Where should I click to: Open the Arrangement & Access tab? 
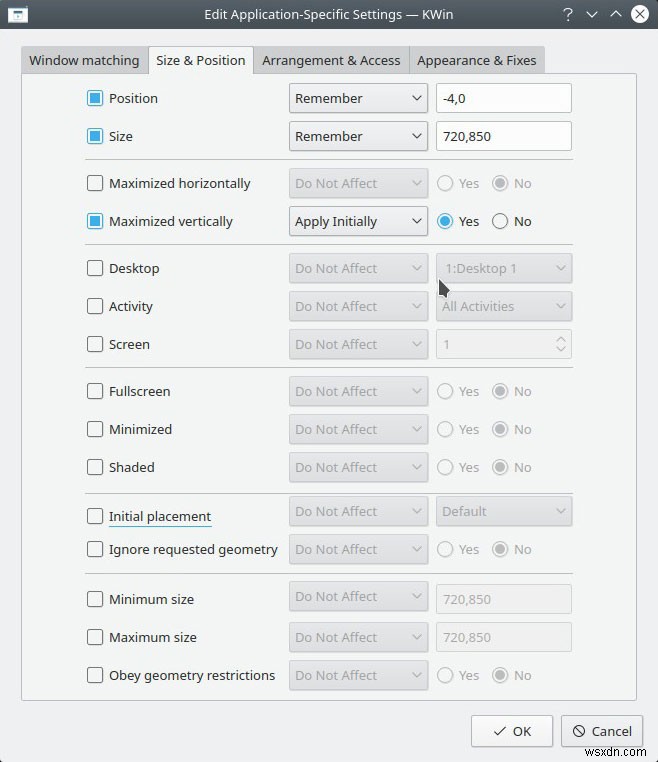331,60
